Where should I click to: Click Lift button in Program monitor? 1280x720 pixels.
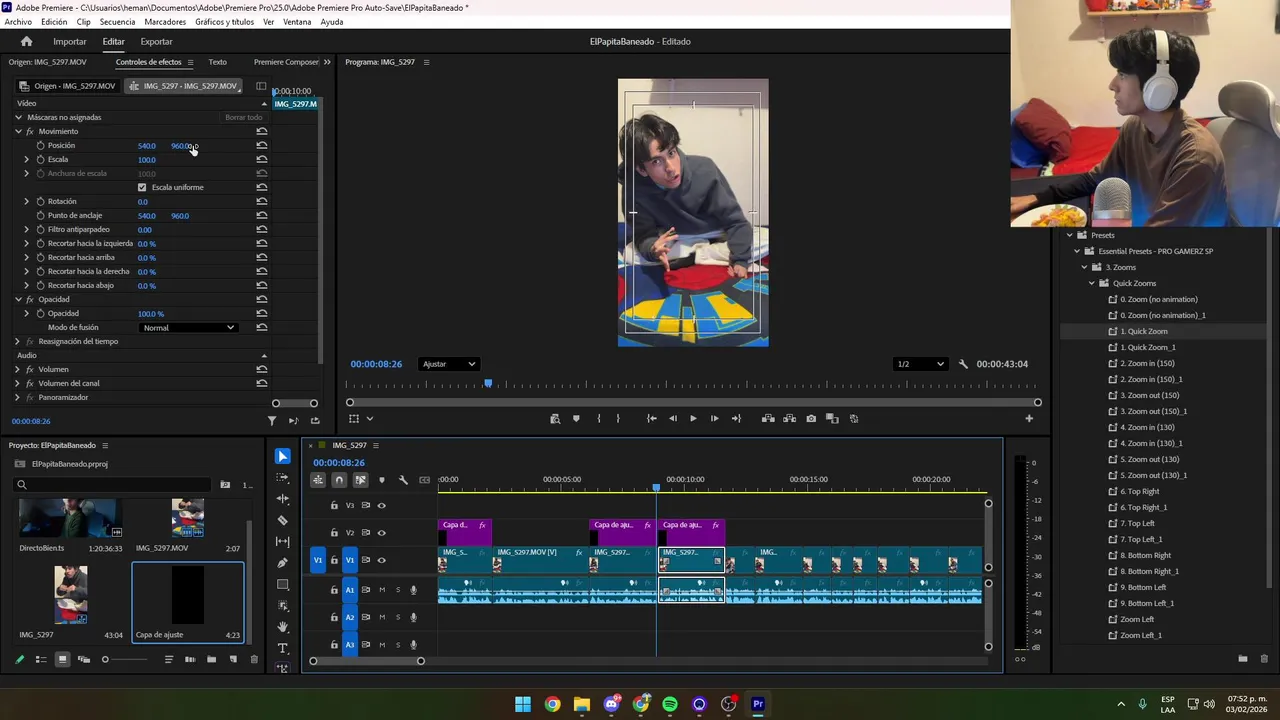click(768, 419)
